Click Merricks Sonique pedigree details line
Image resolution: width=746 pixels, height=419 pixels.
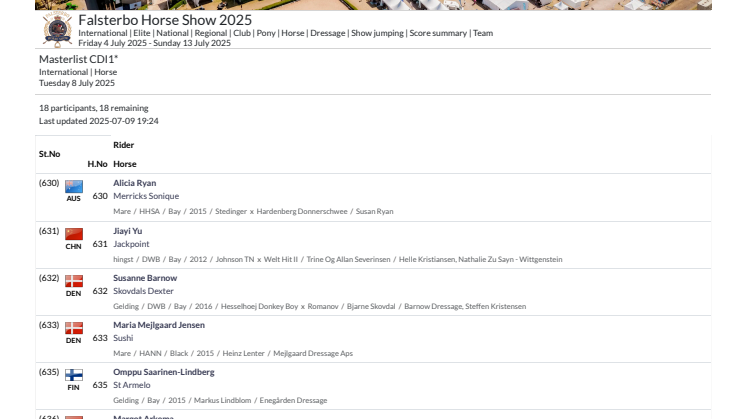click(253, 211)
